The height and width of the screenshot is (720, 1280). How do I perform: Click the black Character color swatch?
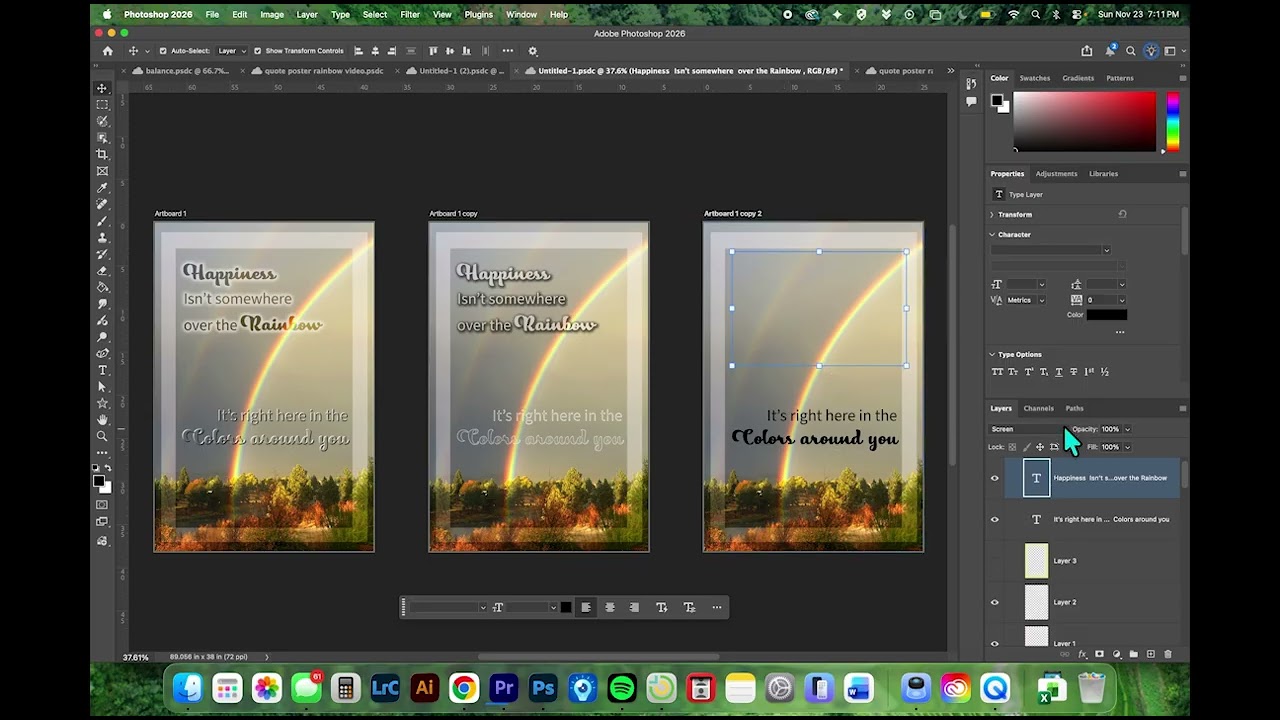(1107, 315)
